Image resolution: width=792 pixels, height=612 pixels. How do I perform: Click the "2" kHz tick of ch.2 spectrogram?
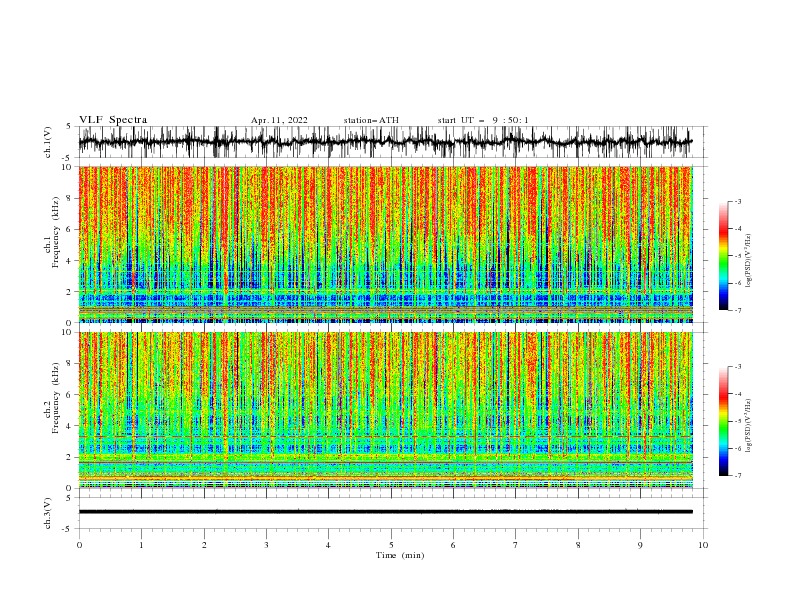[70, 457]
